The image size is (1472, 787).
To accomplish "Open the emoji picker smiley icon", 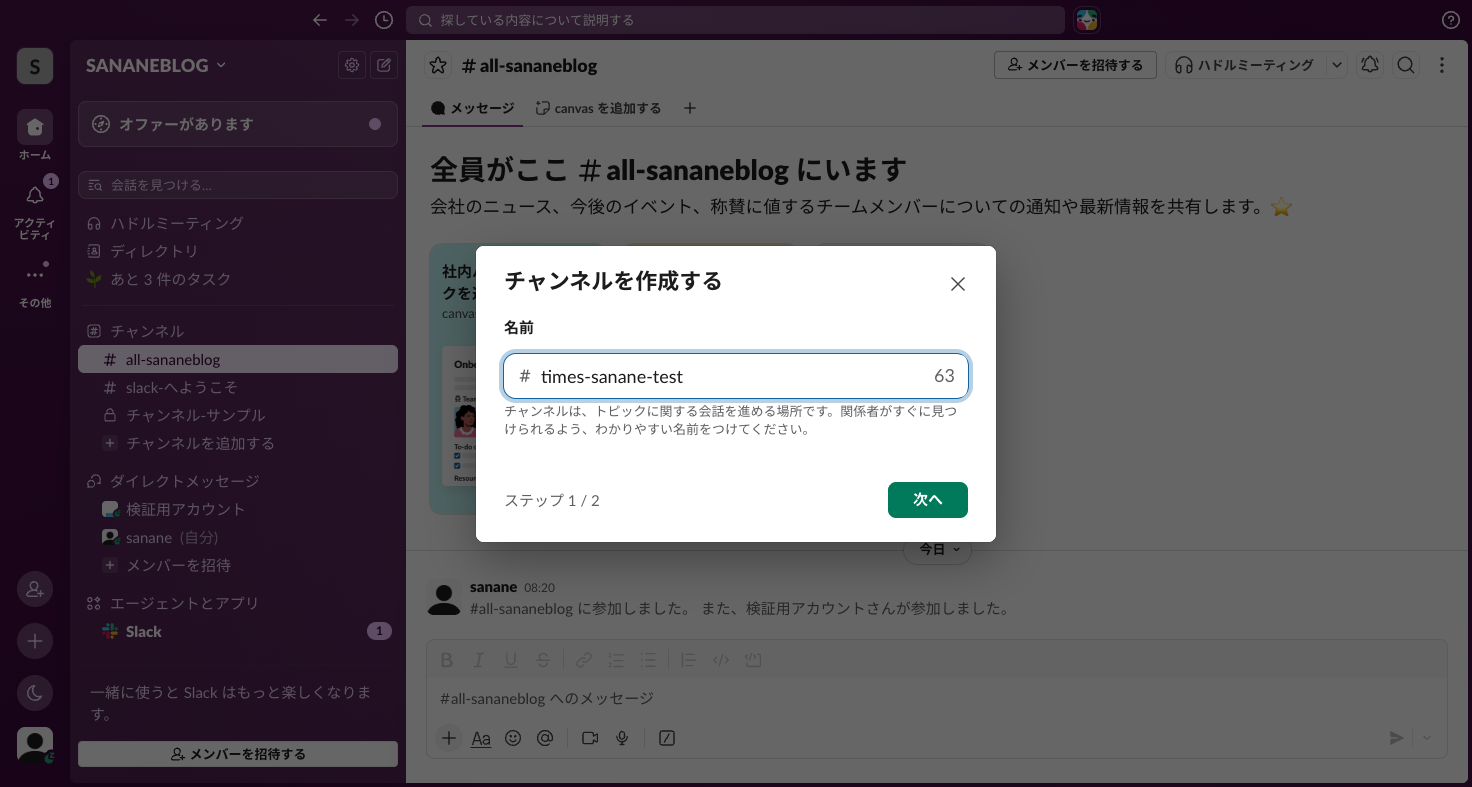I will click(x=513, y=738).
